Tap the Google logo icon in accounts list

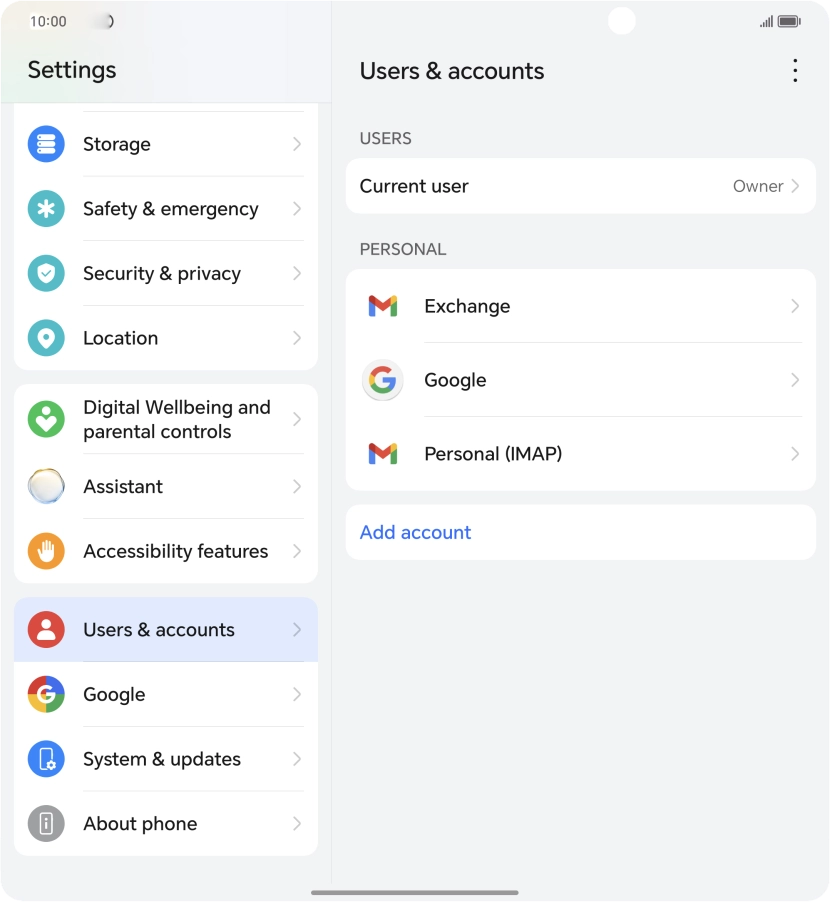382,380
